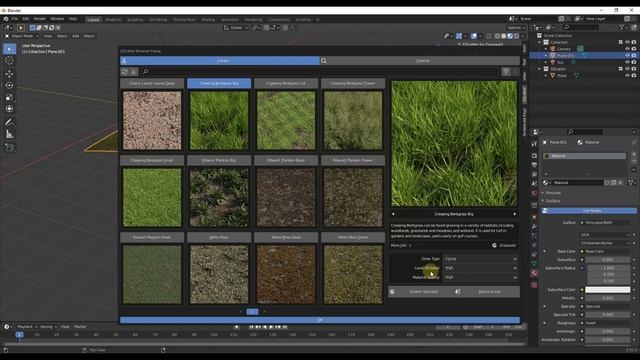Click the OK bar below the popup
This screenshot has width=640, height=360.
point(320,320)
